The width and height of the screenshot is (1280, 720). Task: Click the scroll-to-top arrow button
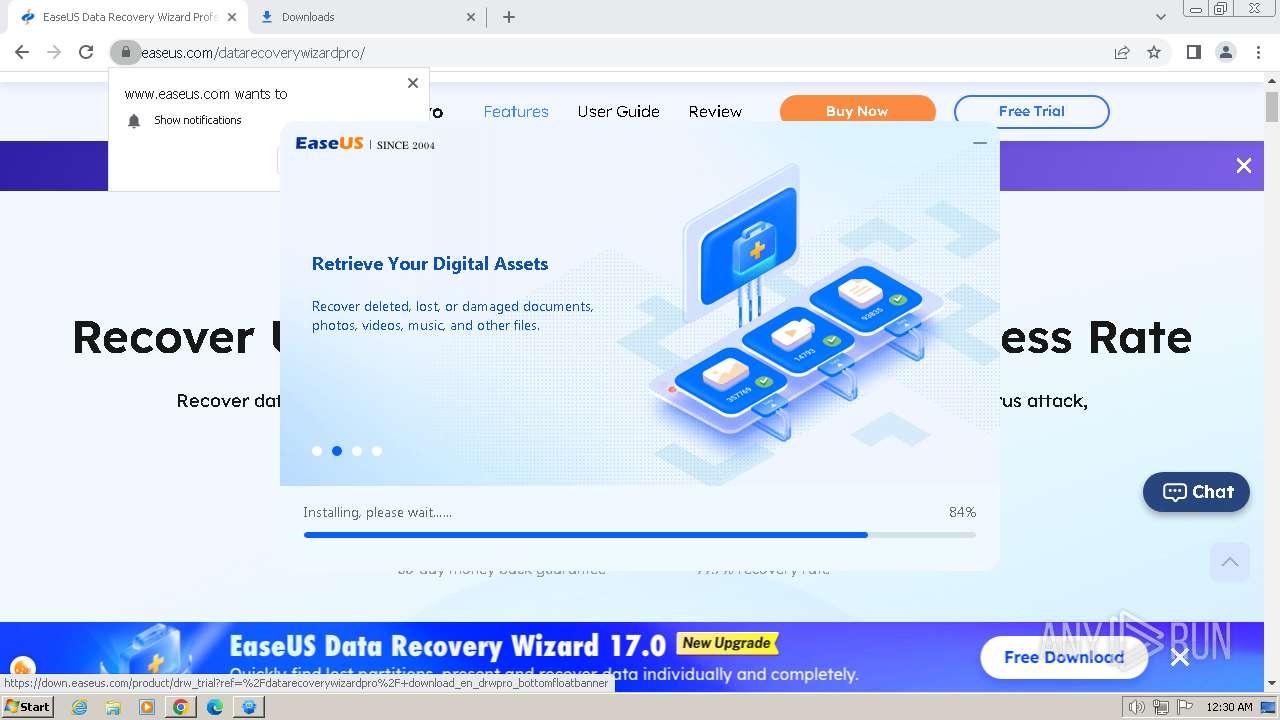pyautogui.click(x=1230, y=562)
